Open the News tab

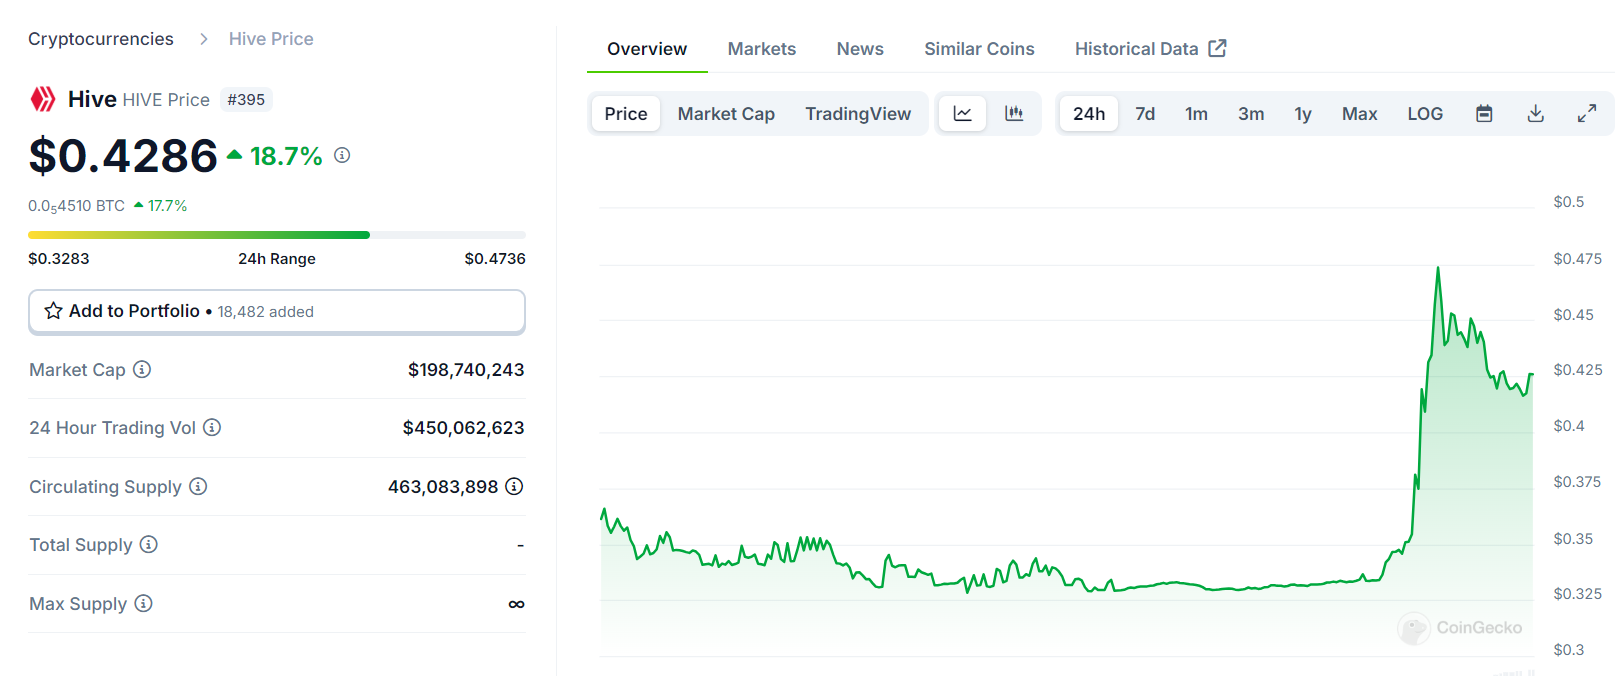860,49
